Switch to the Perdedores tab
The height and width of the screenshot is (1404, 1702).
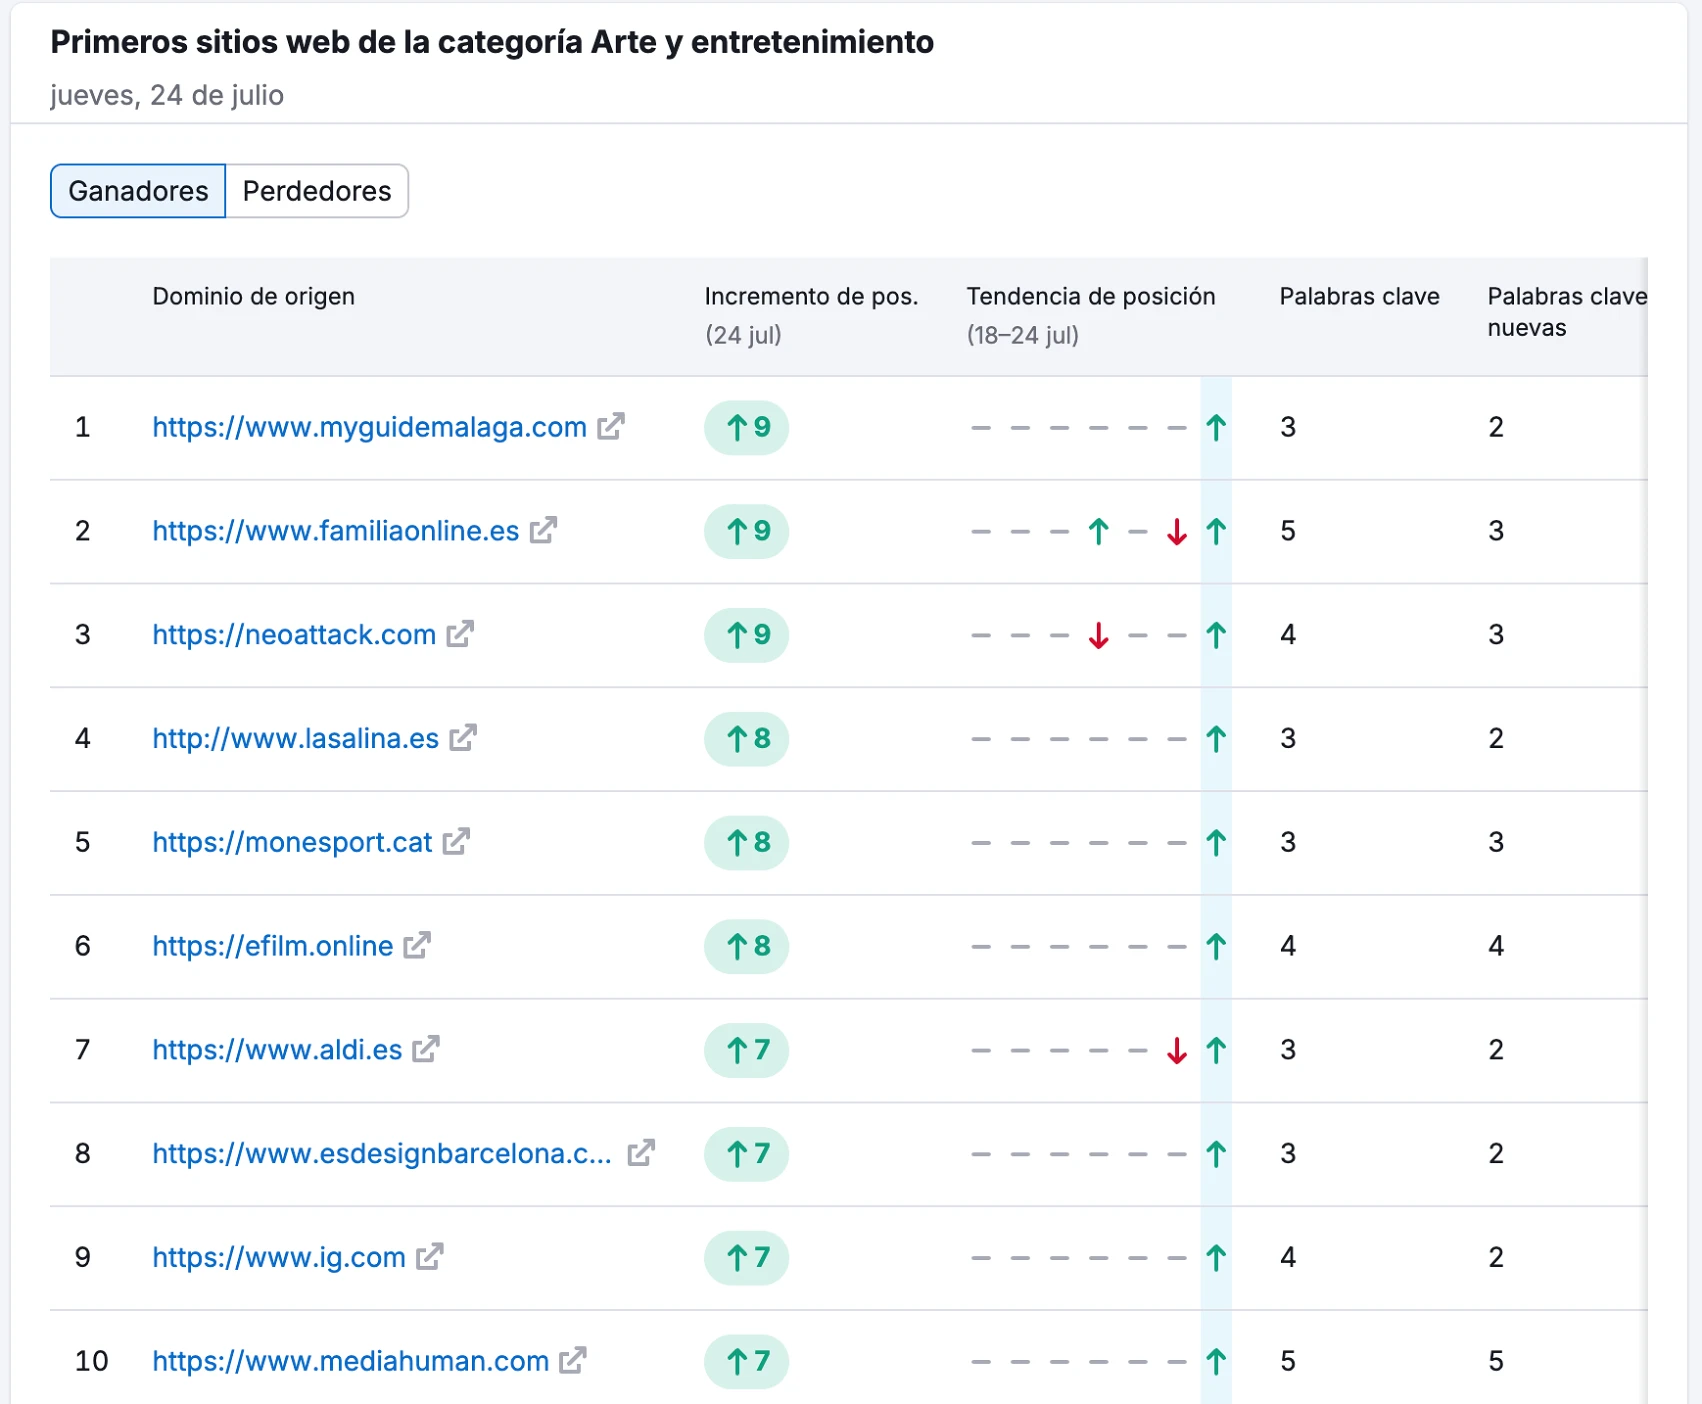[317, 191]
